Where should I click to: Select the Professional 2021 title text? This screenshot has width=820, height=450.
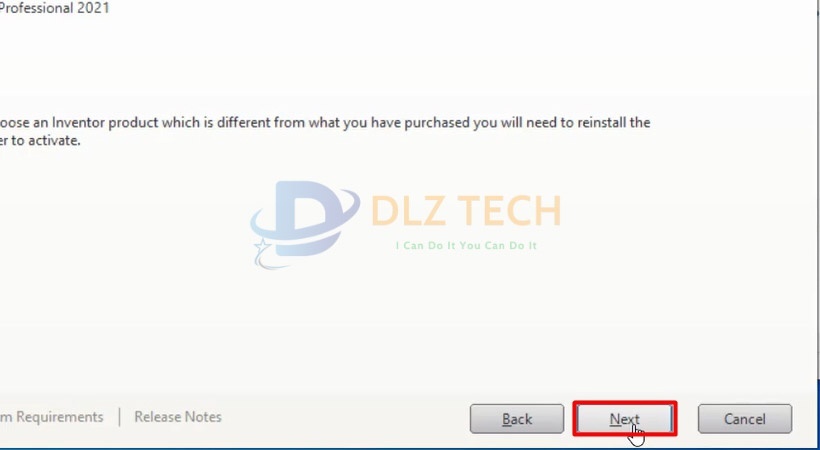[x=54, y=8]
